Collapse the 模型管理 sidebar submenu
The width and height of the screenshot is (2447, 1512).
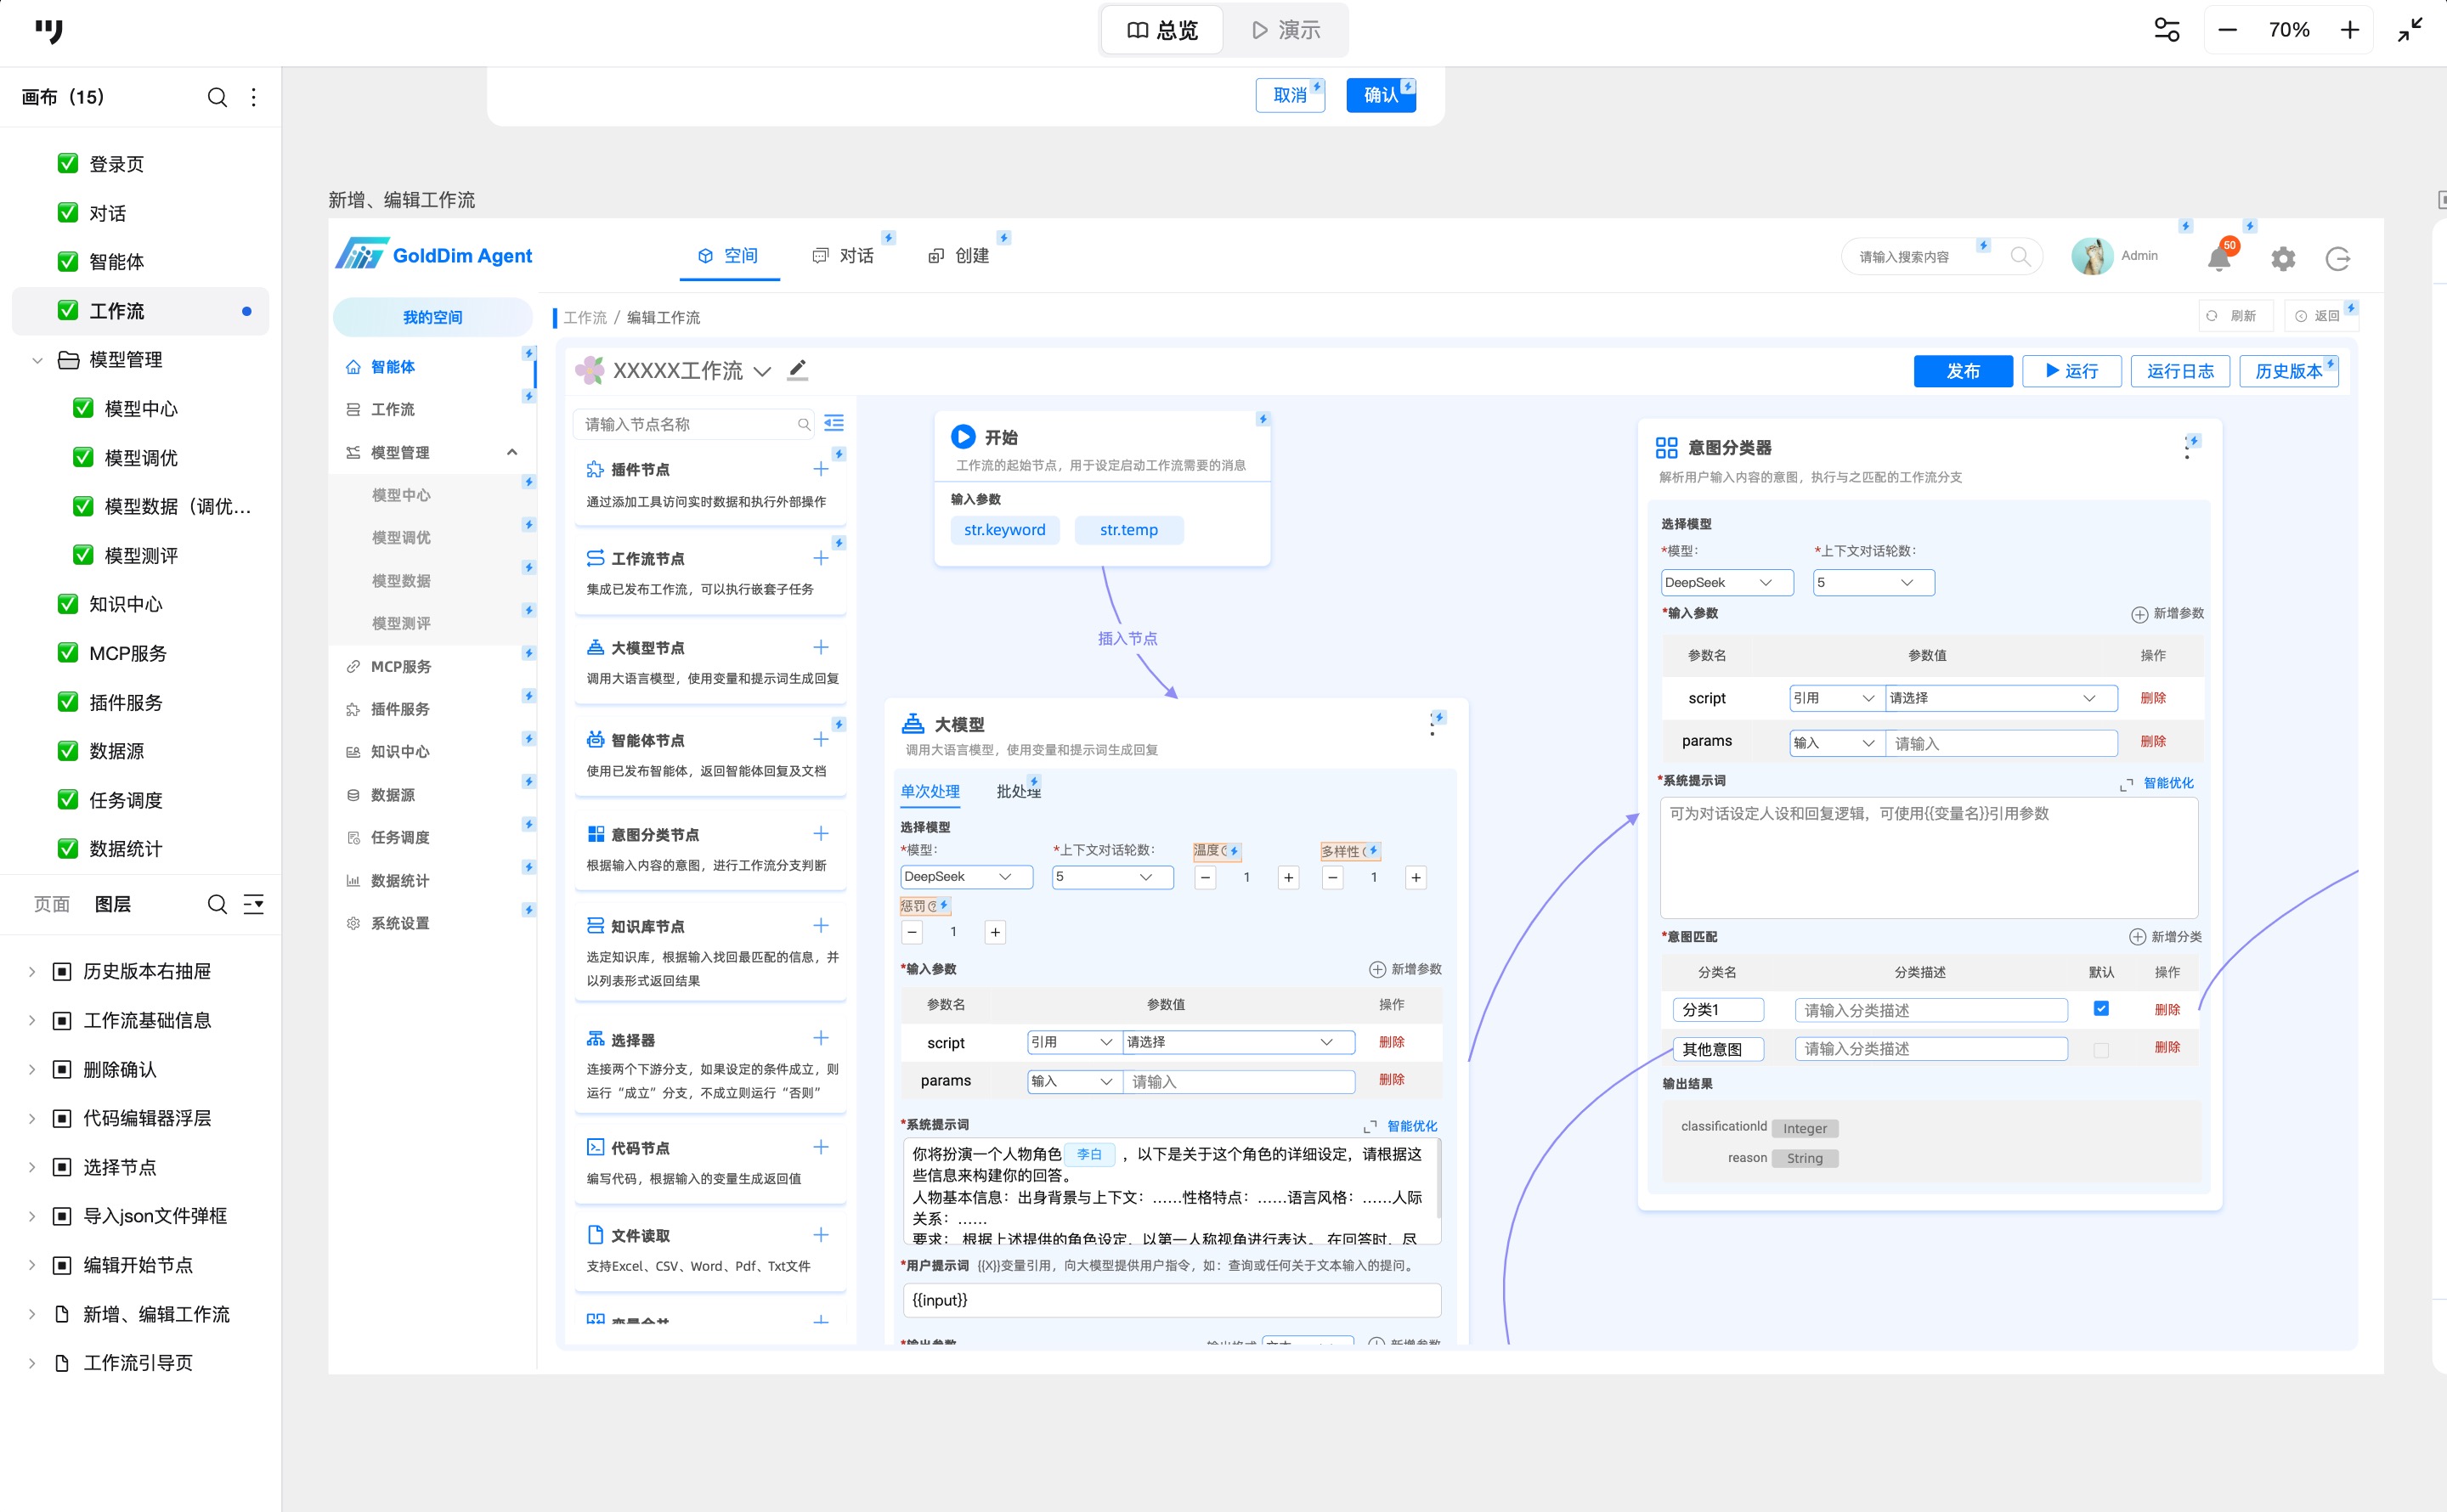point(512,452)
